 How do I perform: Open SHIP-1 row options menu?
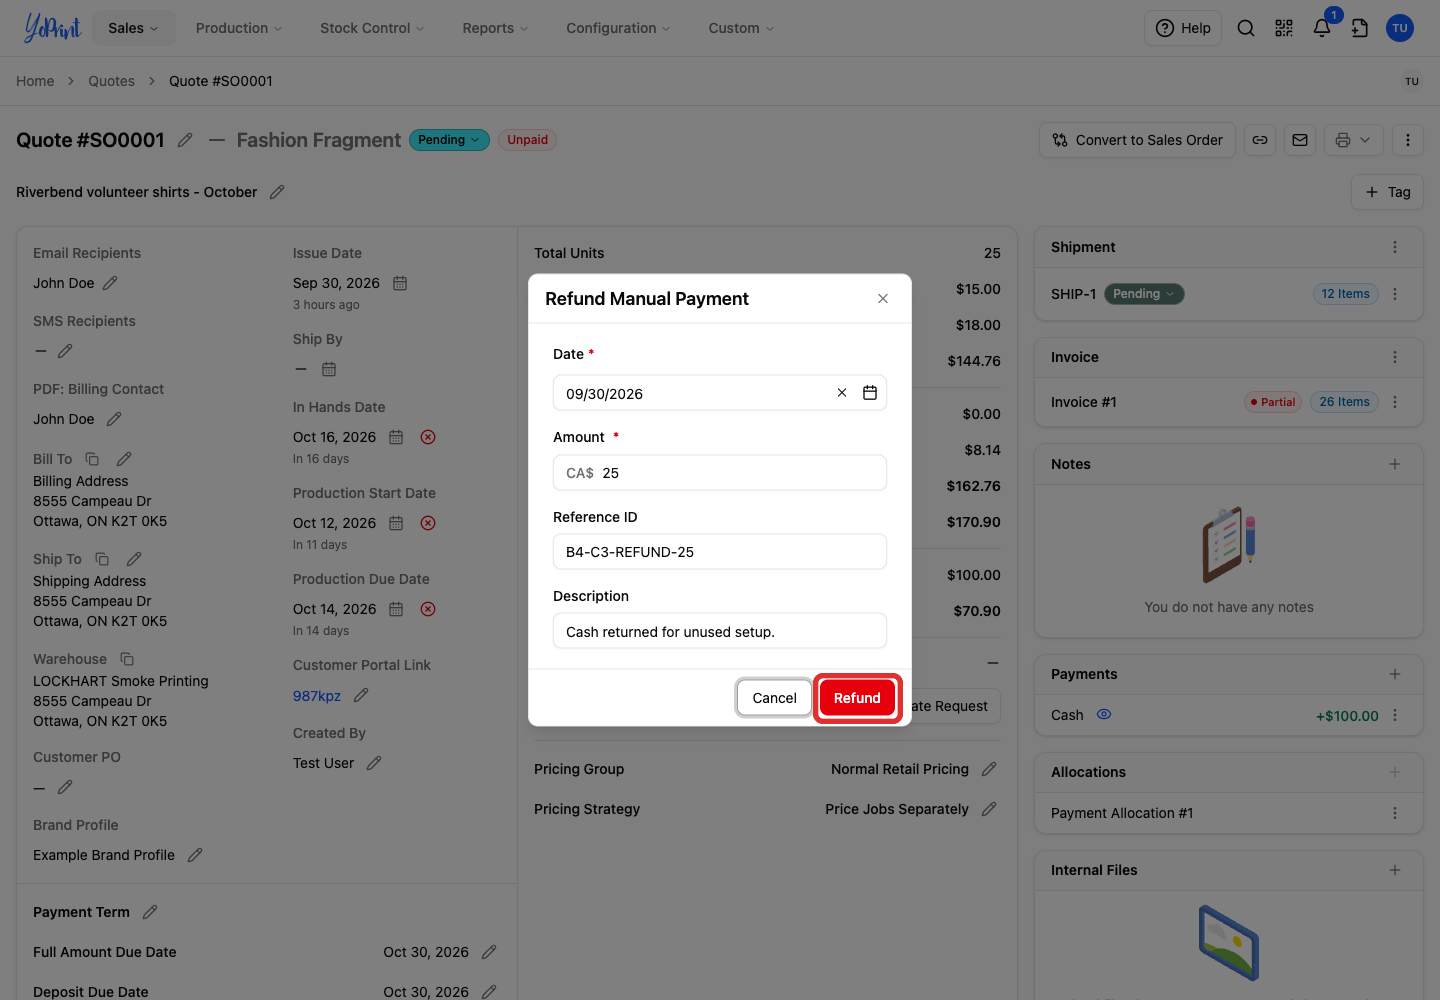pyautogui.click(x=1395, y=294)
